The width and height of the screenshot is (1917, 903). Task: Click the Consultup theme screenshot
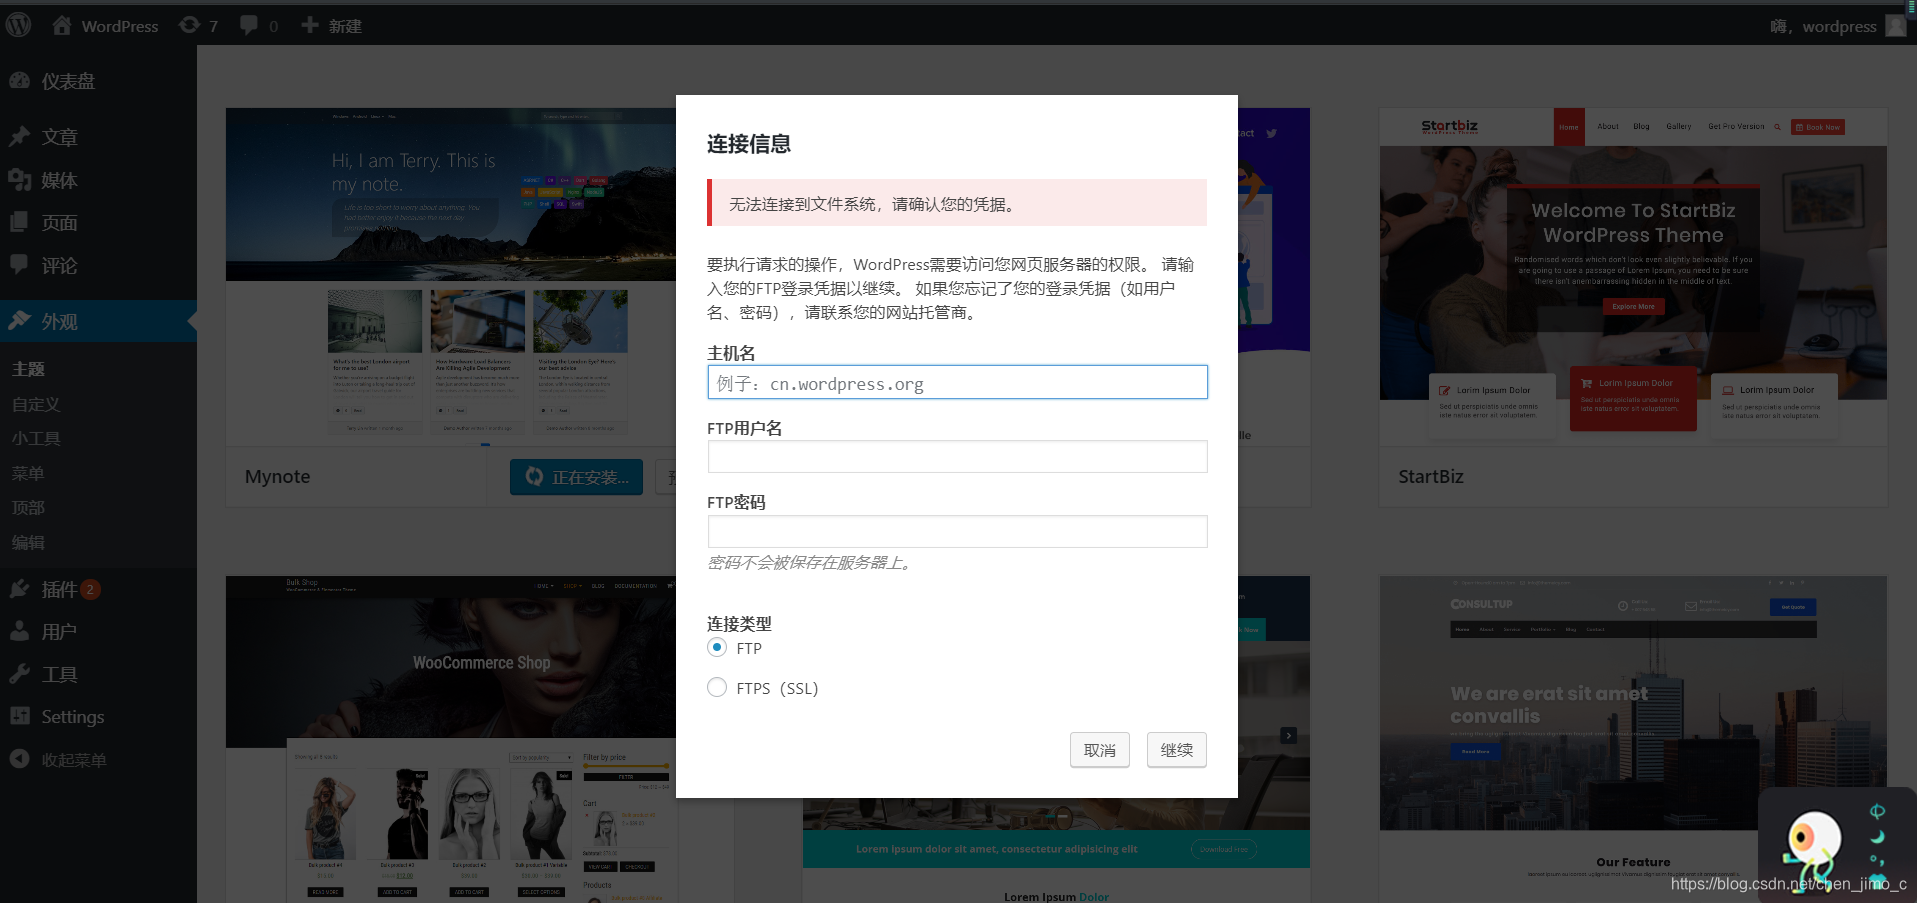(x=1633, y=739)
